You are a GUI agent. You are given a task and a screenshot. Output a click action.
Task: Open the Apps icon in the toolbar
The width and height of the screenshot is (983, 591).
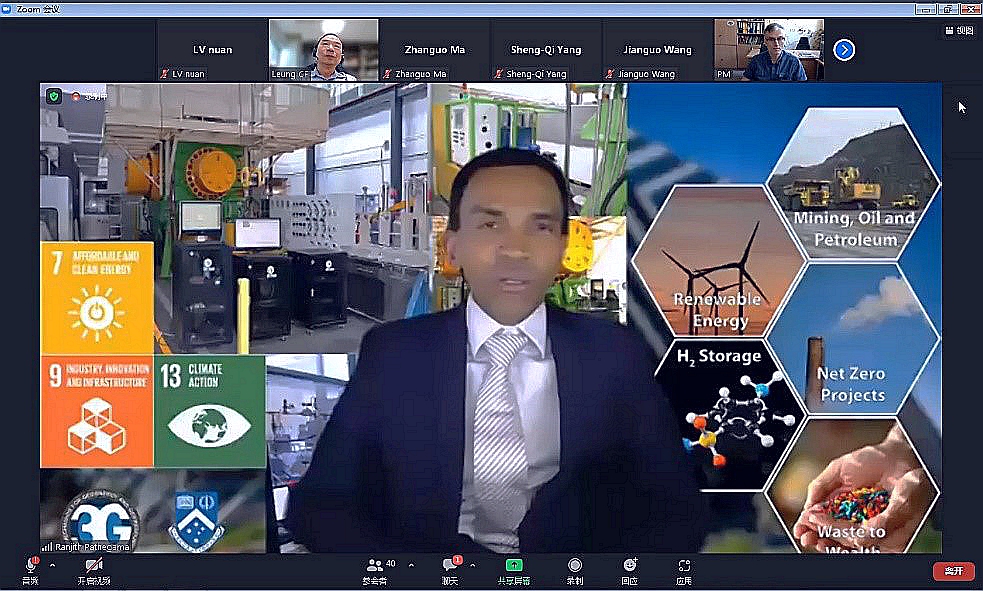[684, 567]
